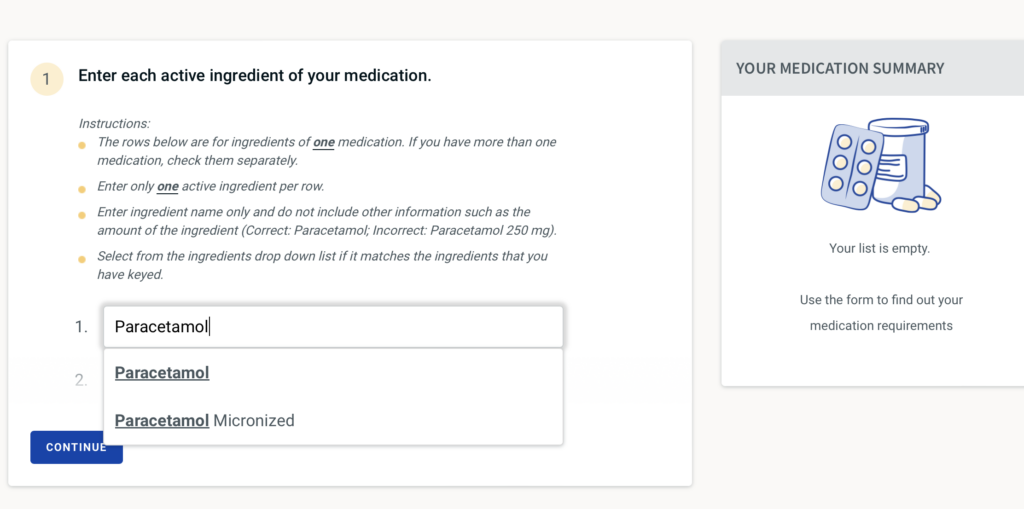Viewport: 1024px width, 509px height.
Task: Click the row number "2." label
Action: [x=81, y=380]
